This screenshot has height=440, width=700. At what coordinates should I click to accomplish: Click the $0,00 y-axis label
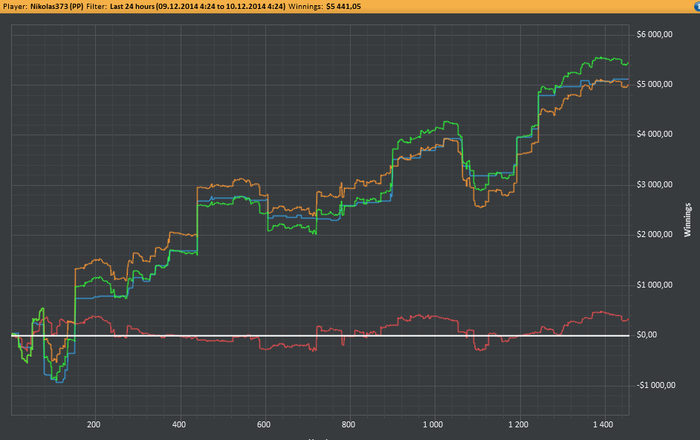pos(646,335)
